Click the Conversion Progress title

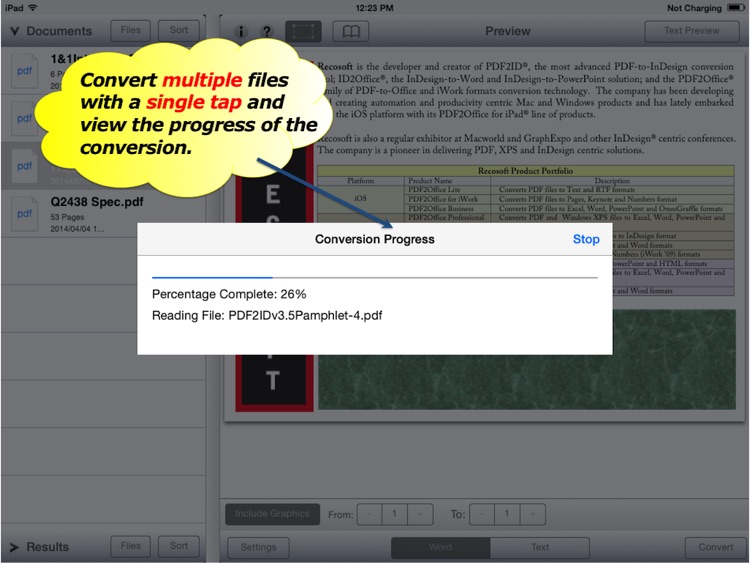(x=375, y=239)
